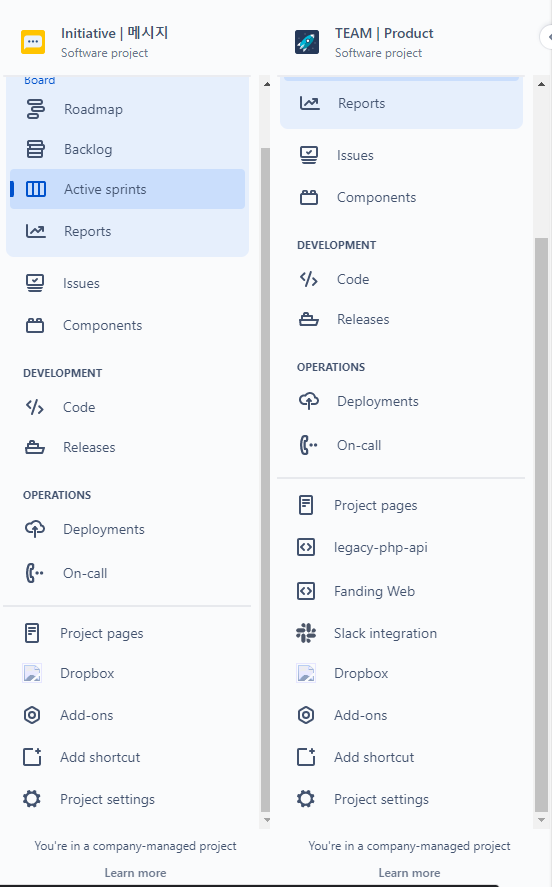
Task: Click the DEVELOPMENT heading in Initiative sidebar
Action: 62,373
